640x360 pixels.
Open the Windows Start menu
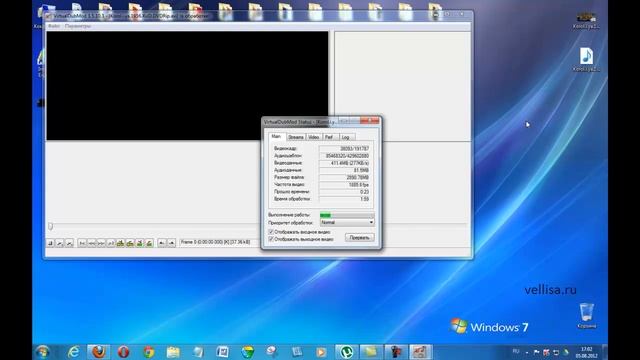coord(43,351)
